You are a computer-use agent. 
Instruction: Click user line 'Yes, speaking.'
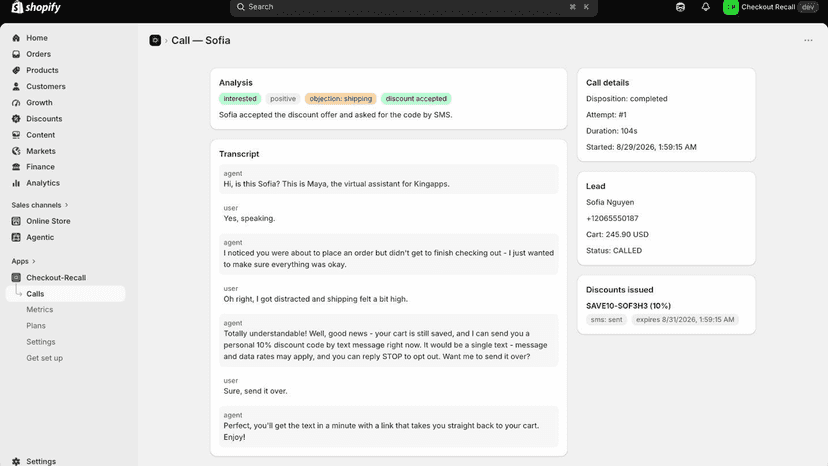coord(249,218)
